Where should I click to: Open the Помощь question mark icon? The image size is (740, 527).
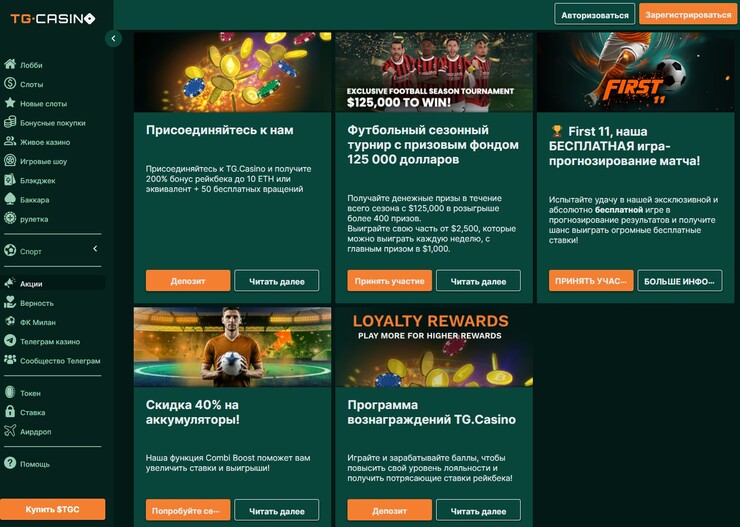click(x=10, y=463)
